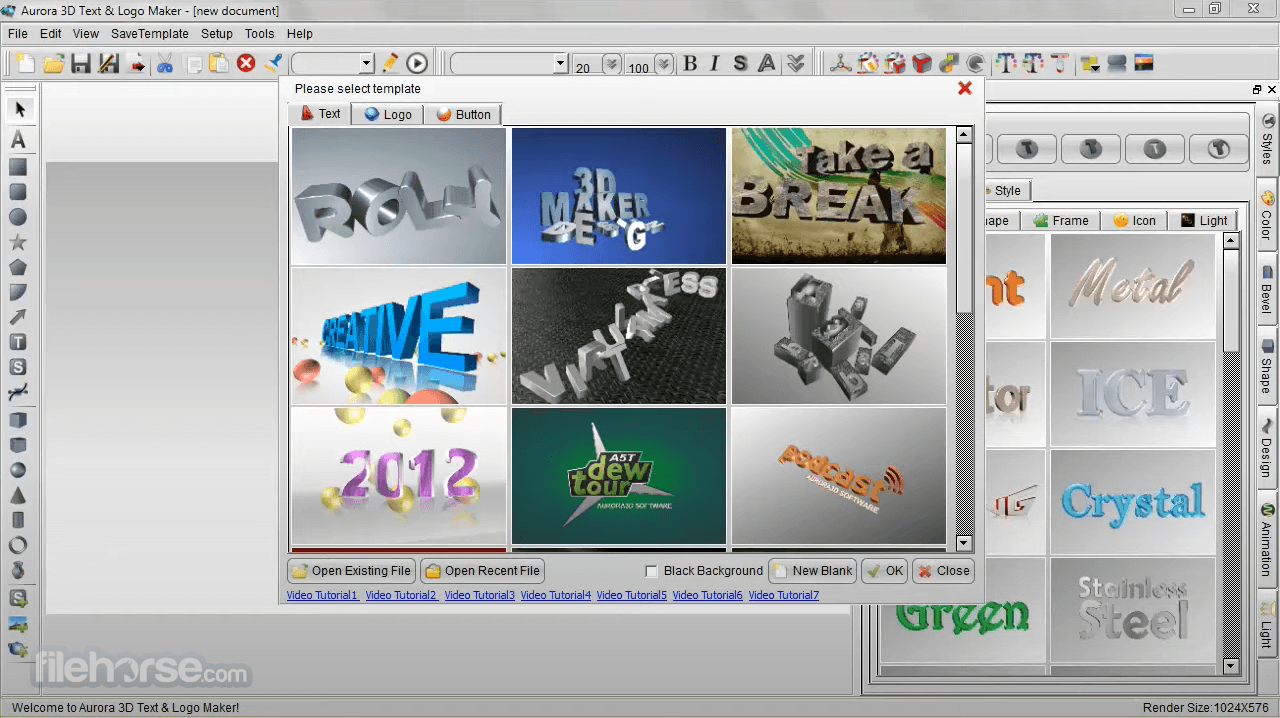The width and height of the screenshot is (1280, 718).
Task: Click the red 3D cube icon in toolbar
Action: (922, 63)
